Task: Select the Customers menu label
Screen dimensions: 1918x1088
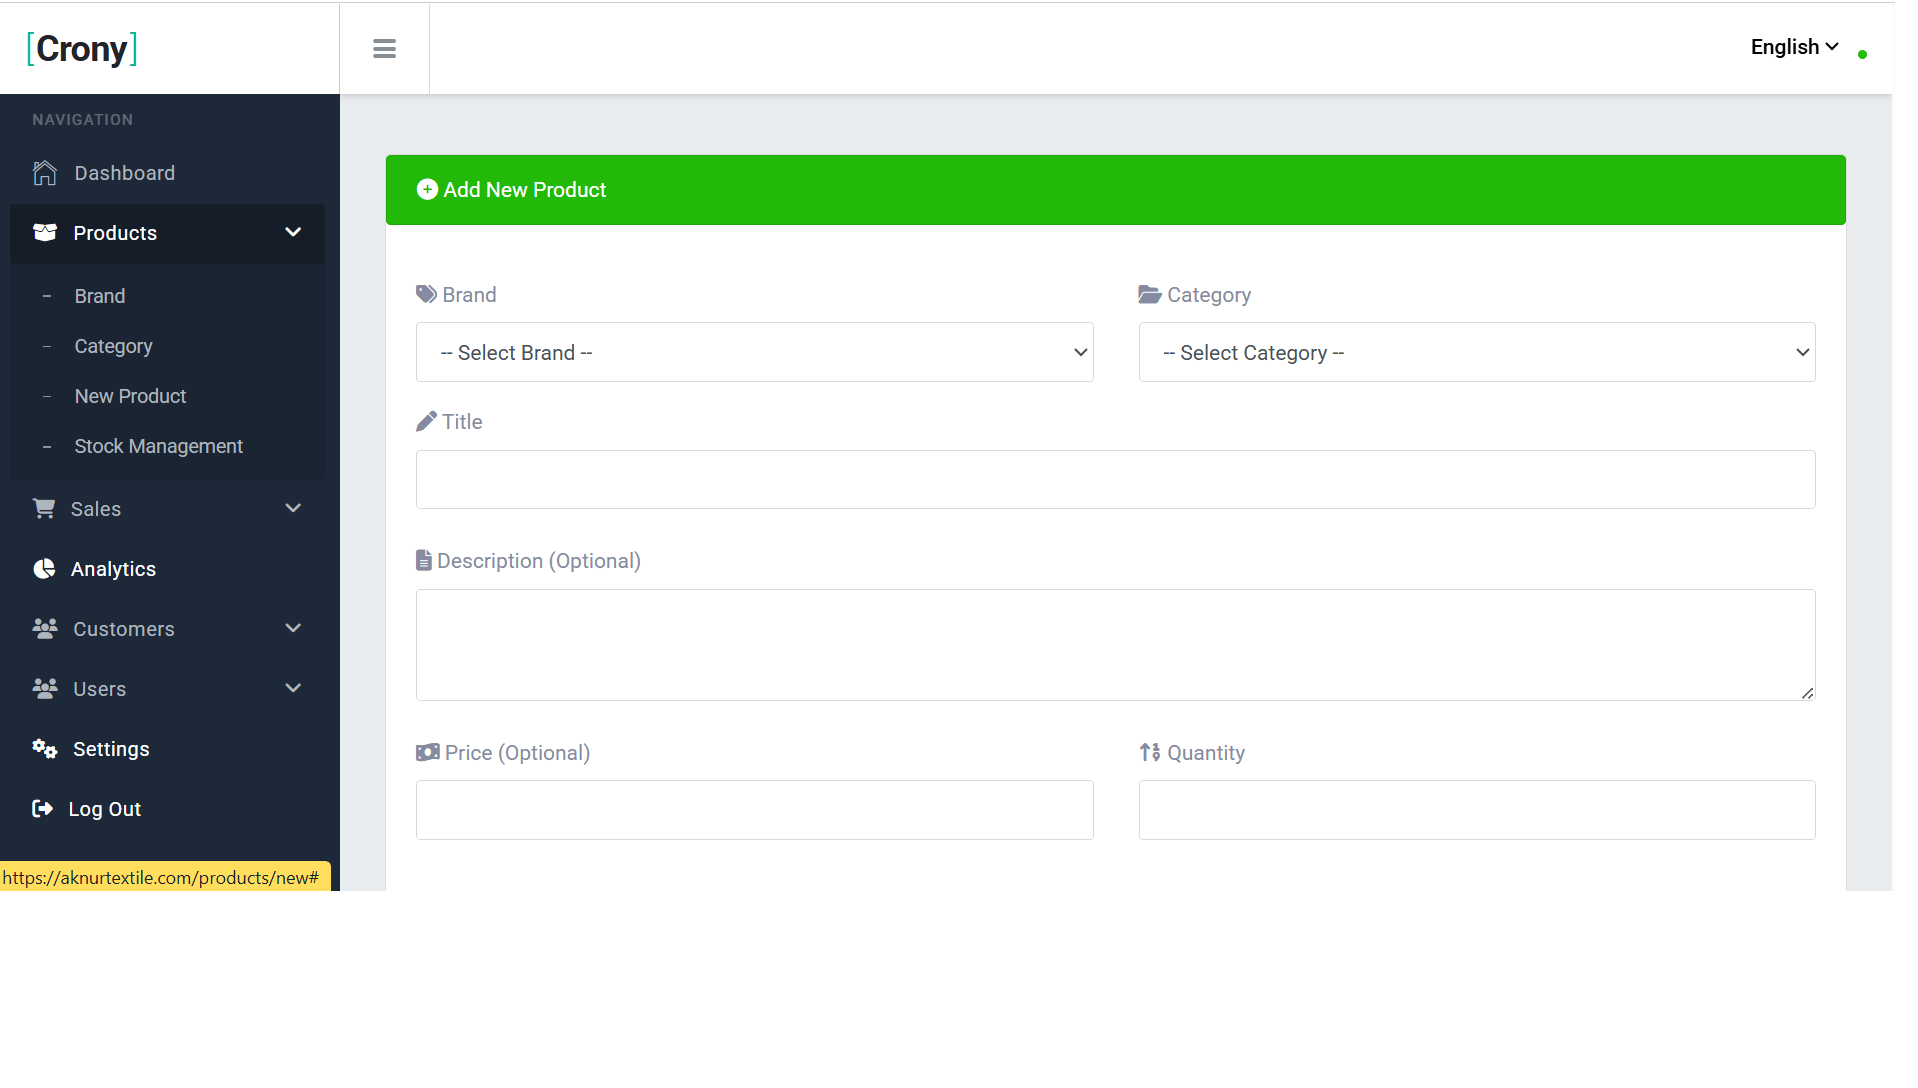Action: point(124,629)
